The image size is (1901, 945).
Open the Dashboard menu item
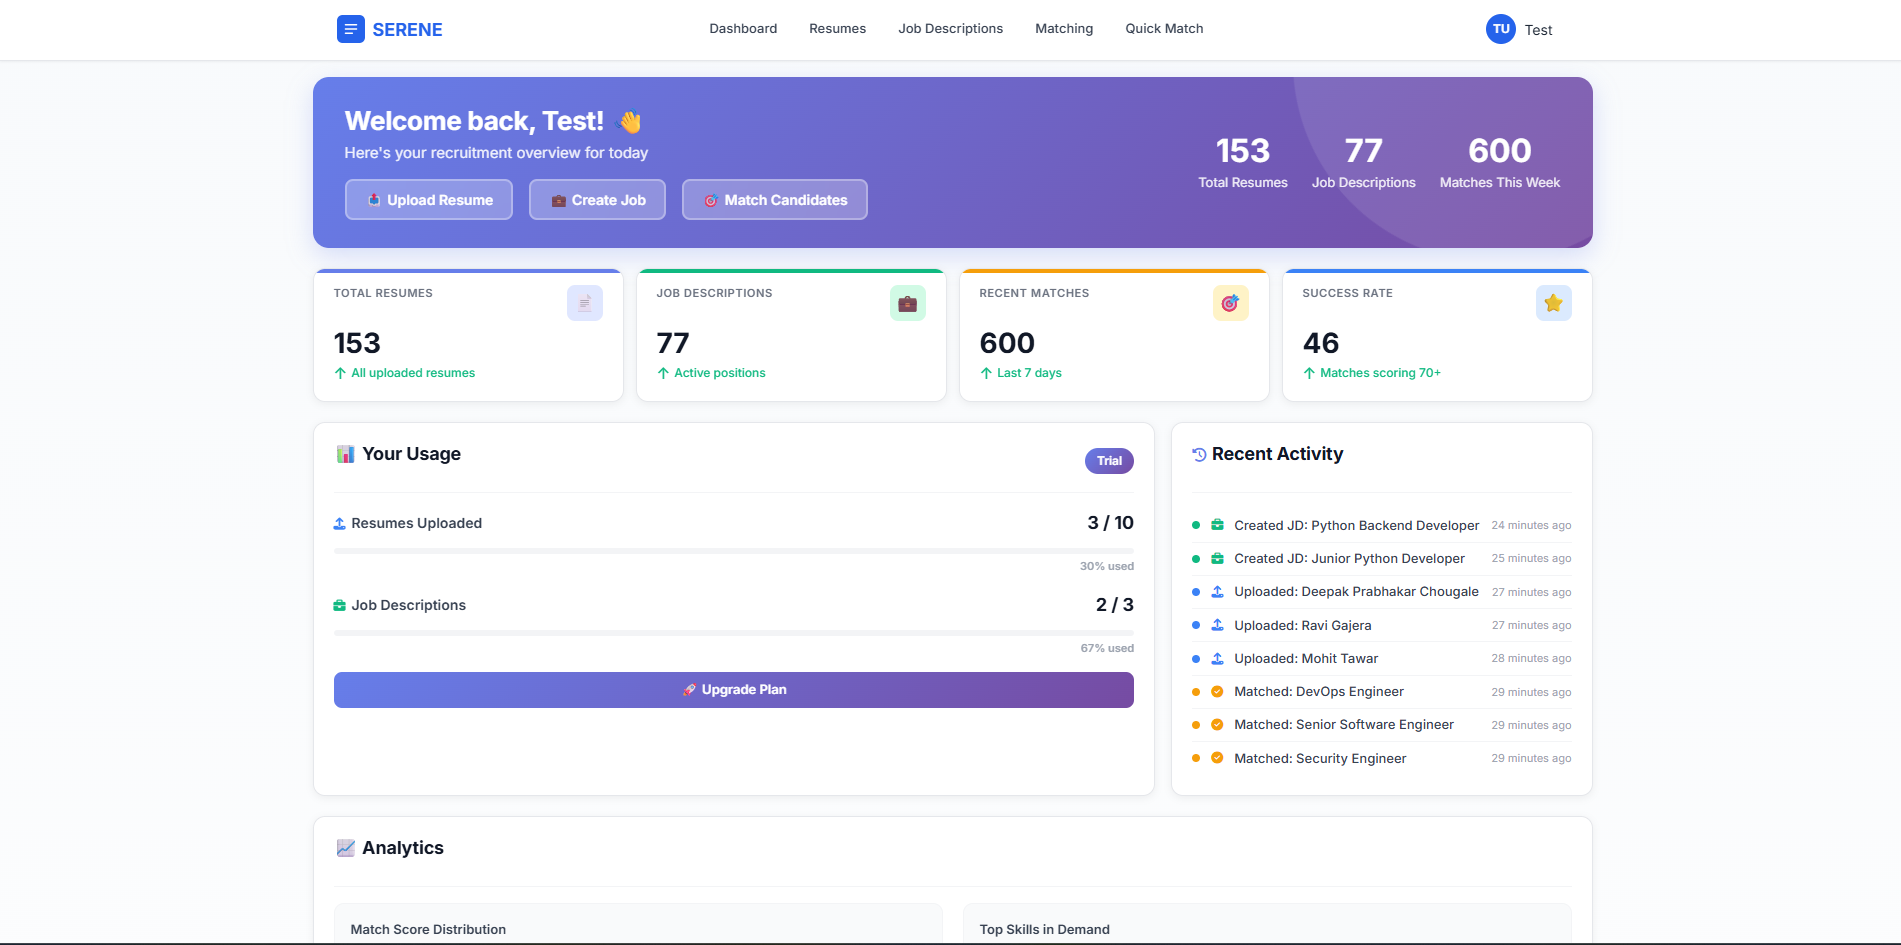pyautogui.click(x=743, y=28)
